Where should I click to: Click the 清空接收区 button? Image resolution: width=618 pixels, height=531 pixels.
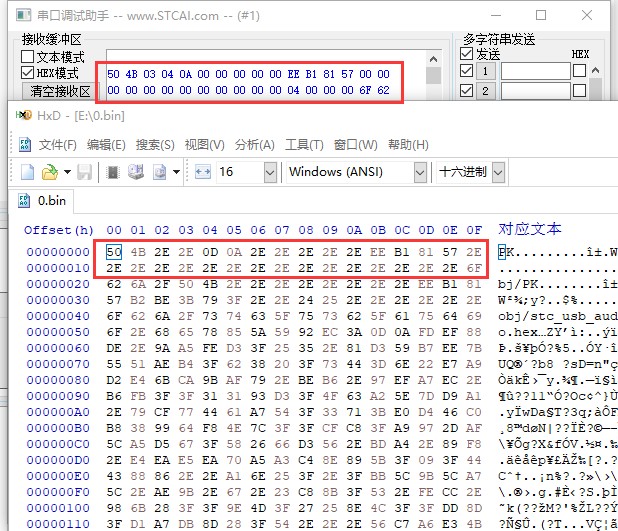click(60, 91)
